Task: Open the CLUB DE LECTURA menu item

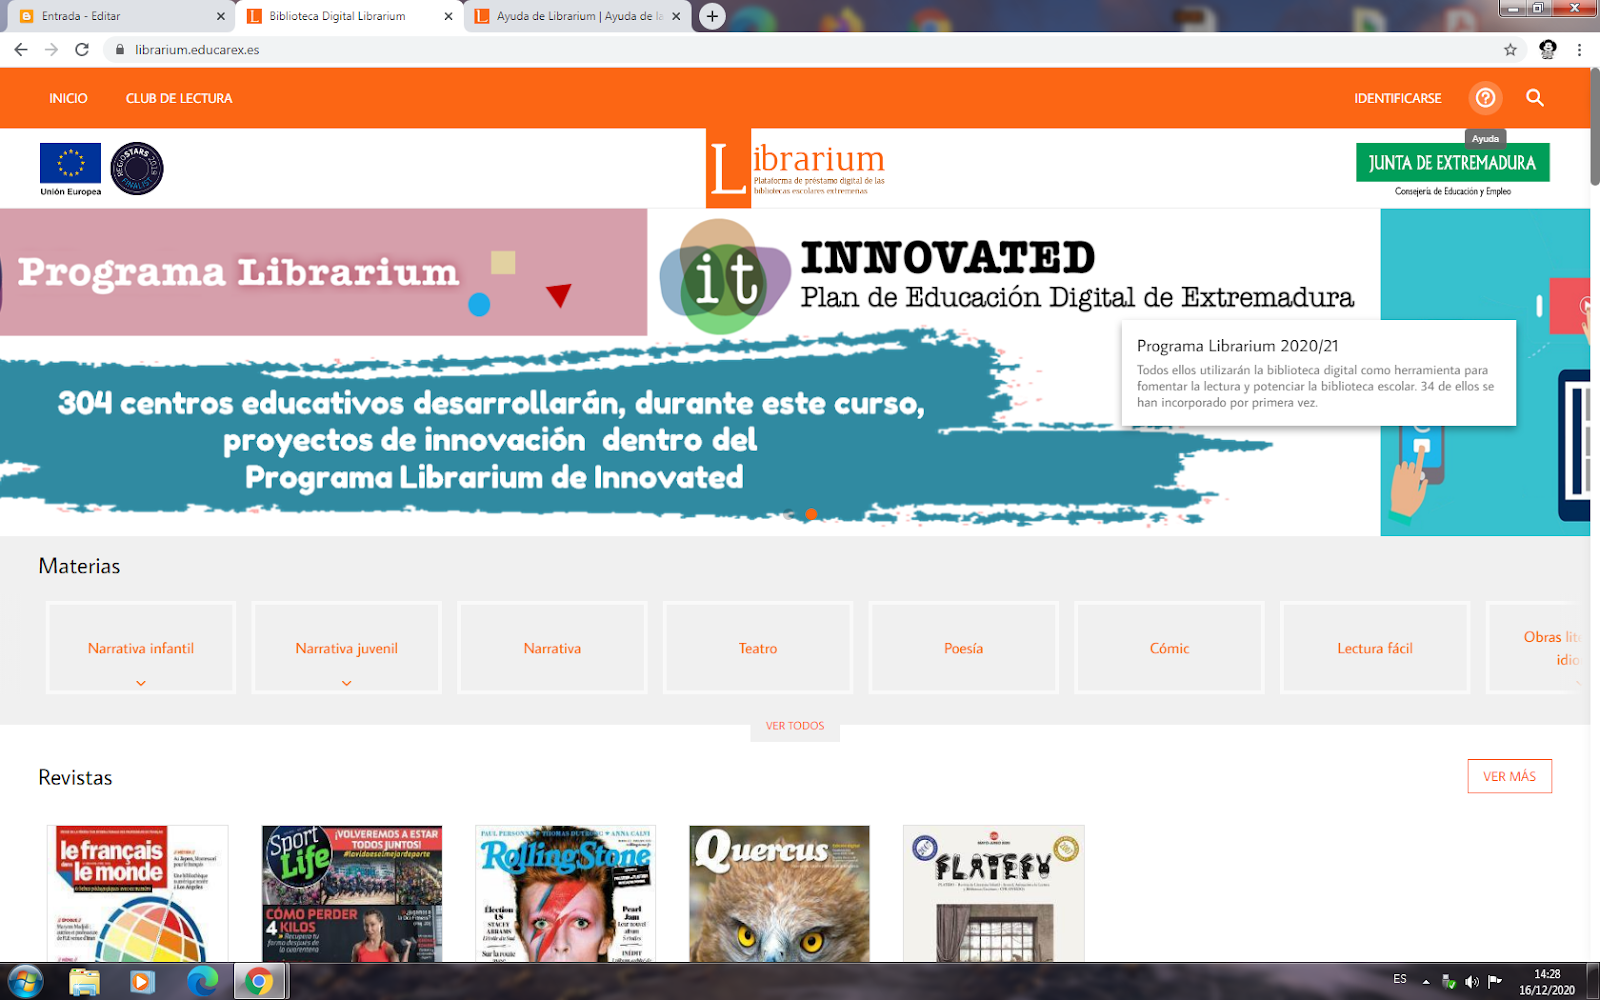Action: click(x=179, y=98)
